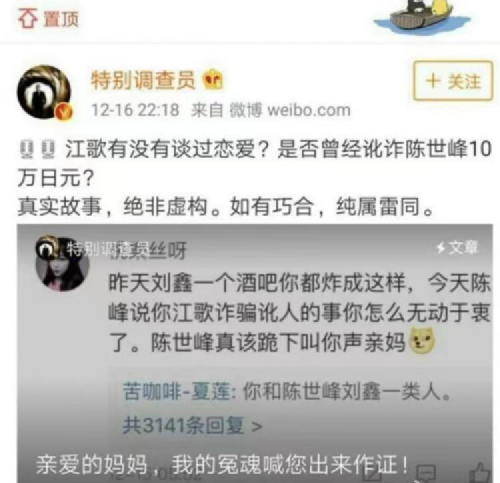Open the article title 亲爱的妈妈 caption
Screen dimensions: 500x483
(222, 464)
